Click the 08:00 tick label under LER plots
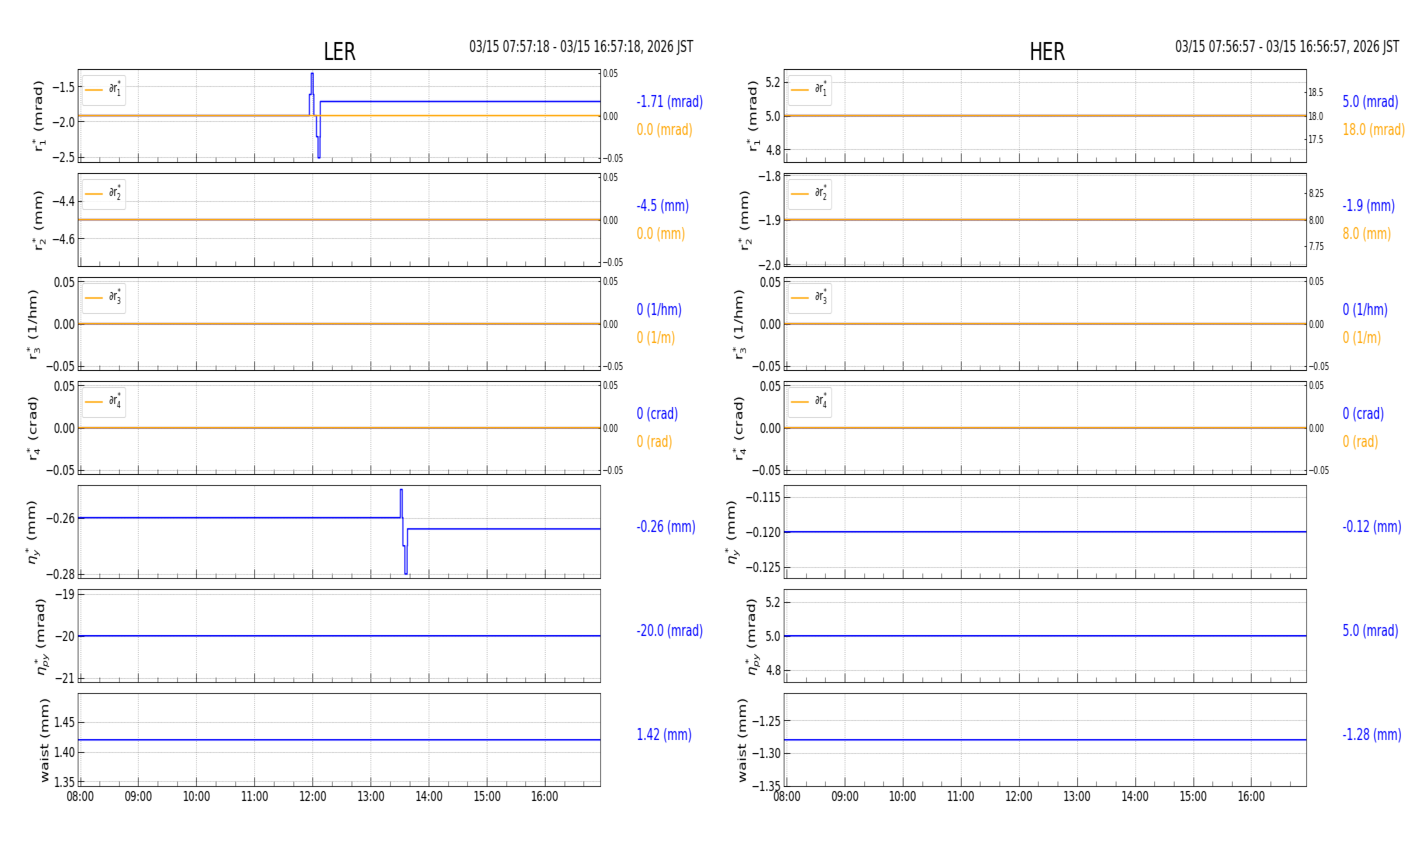The width and height of the screenshot is (1412, 864). 80,797
